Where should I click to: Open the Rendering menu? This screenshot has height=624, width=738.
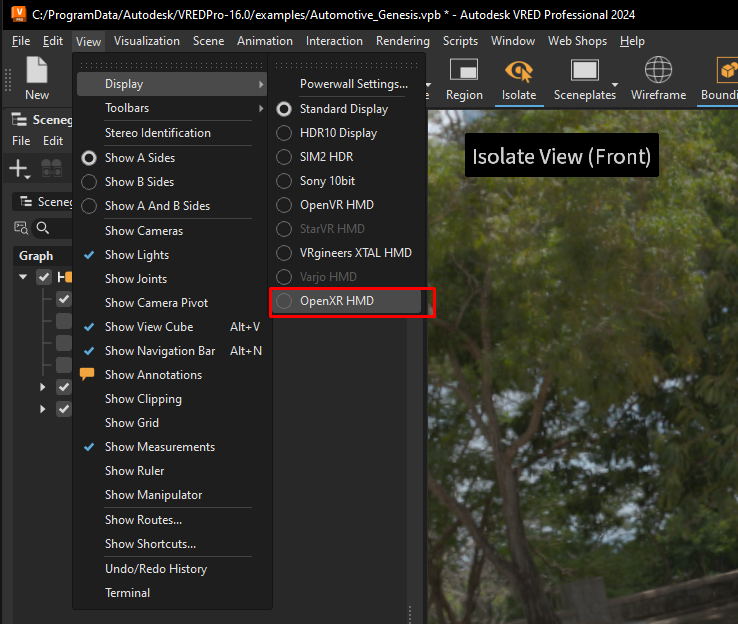pos(402,41)
